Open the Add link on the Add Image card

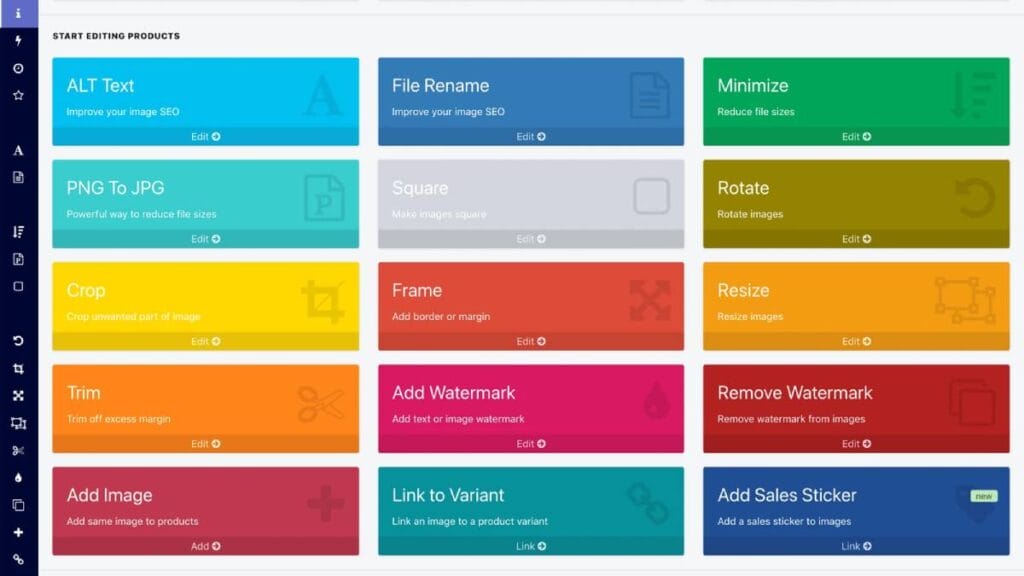point(205,546)
